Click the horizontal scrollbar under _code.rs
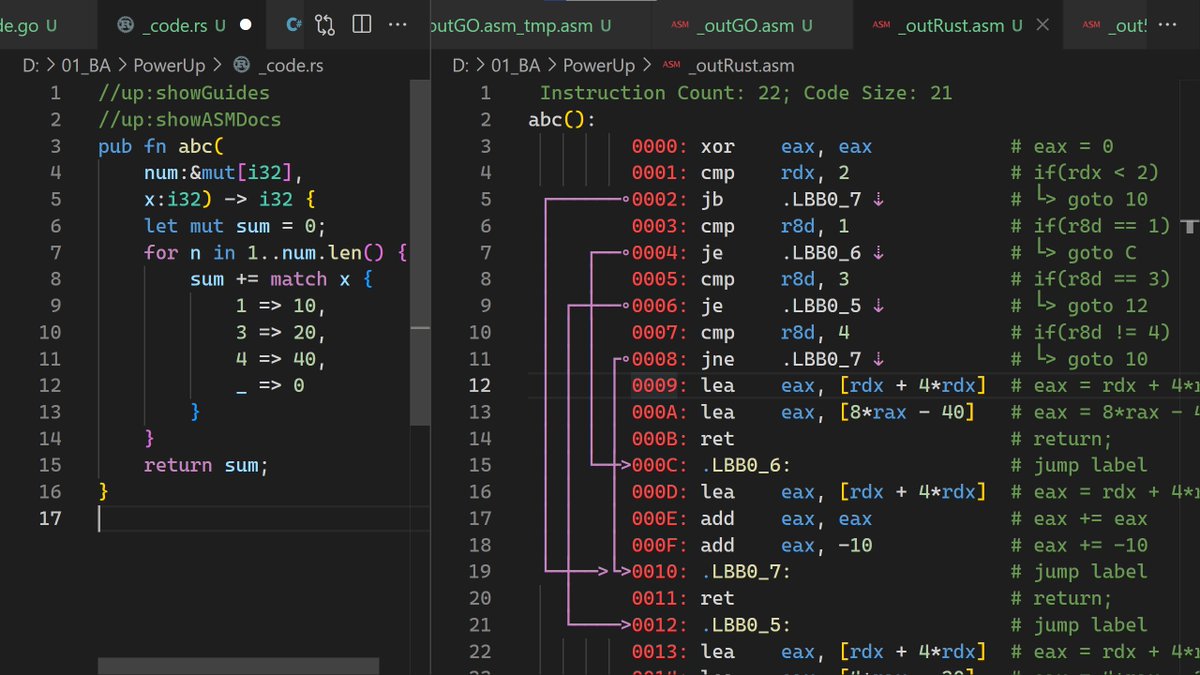The height and width of the screenshot is (675, 1200). (238, 666)
